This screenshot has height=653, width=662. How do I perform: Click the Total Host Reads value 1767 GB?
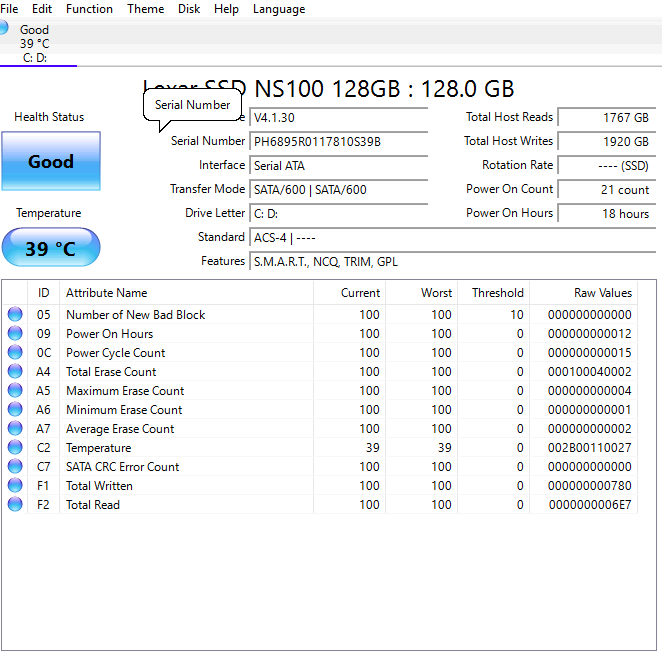pos(607,117)
